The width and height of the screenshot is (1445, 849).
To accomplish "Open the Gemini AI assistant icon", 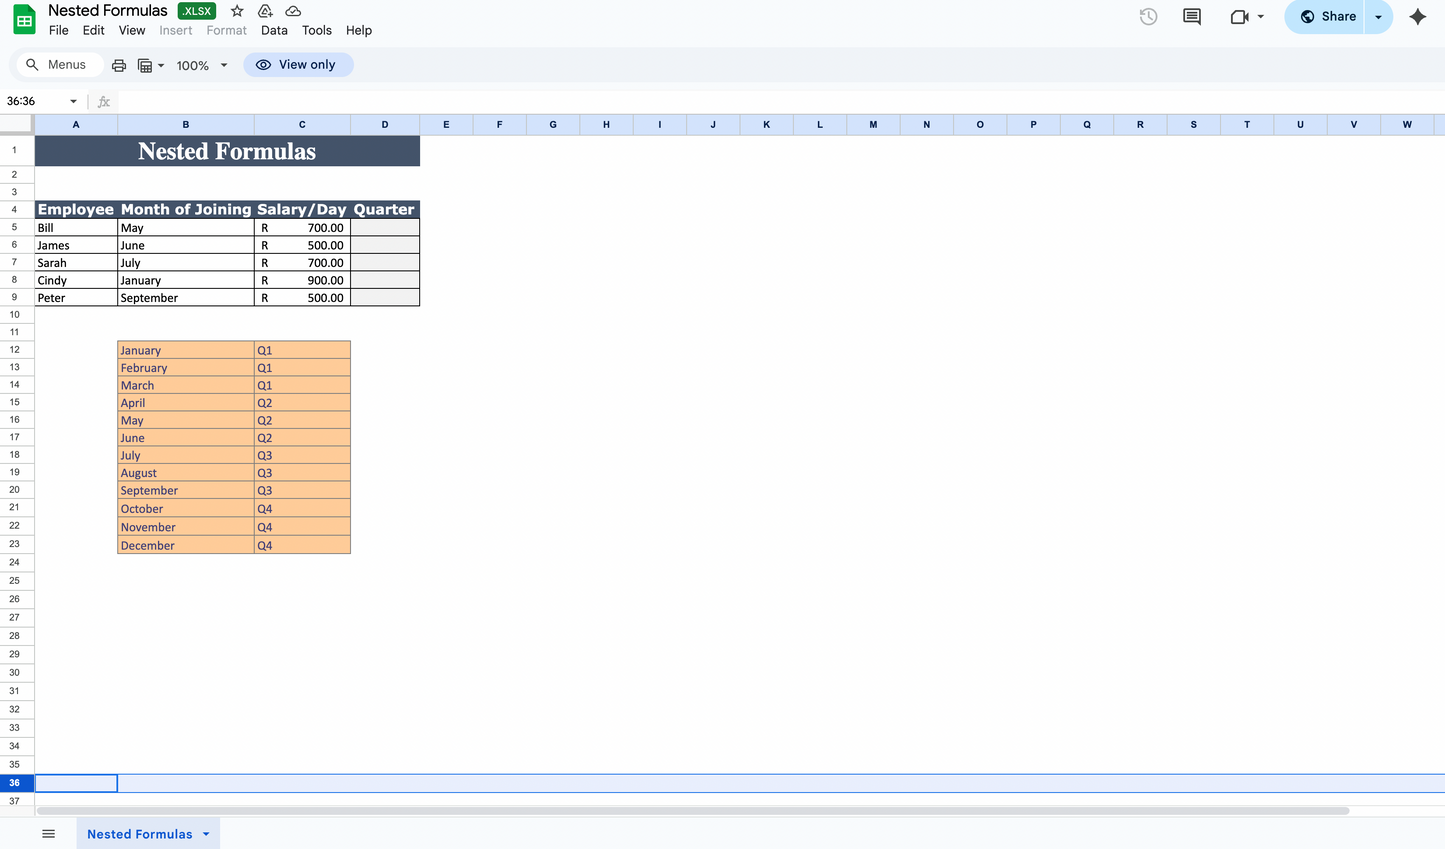I will pyautogui.click(x=1418, y=16).
